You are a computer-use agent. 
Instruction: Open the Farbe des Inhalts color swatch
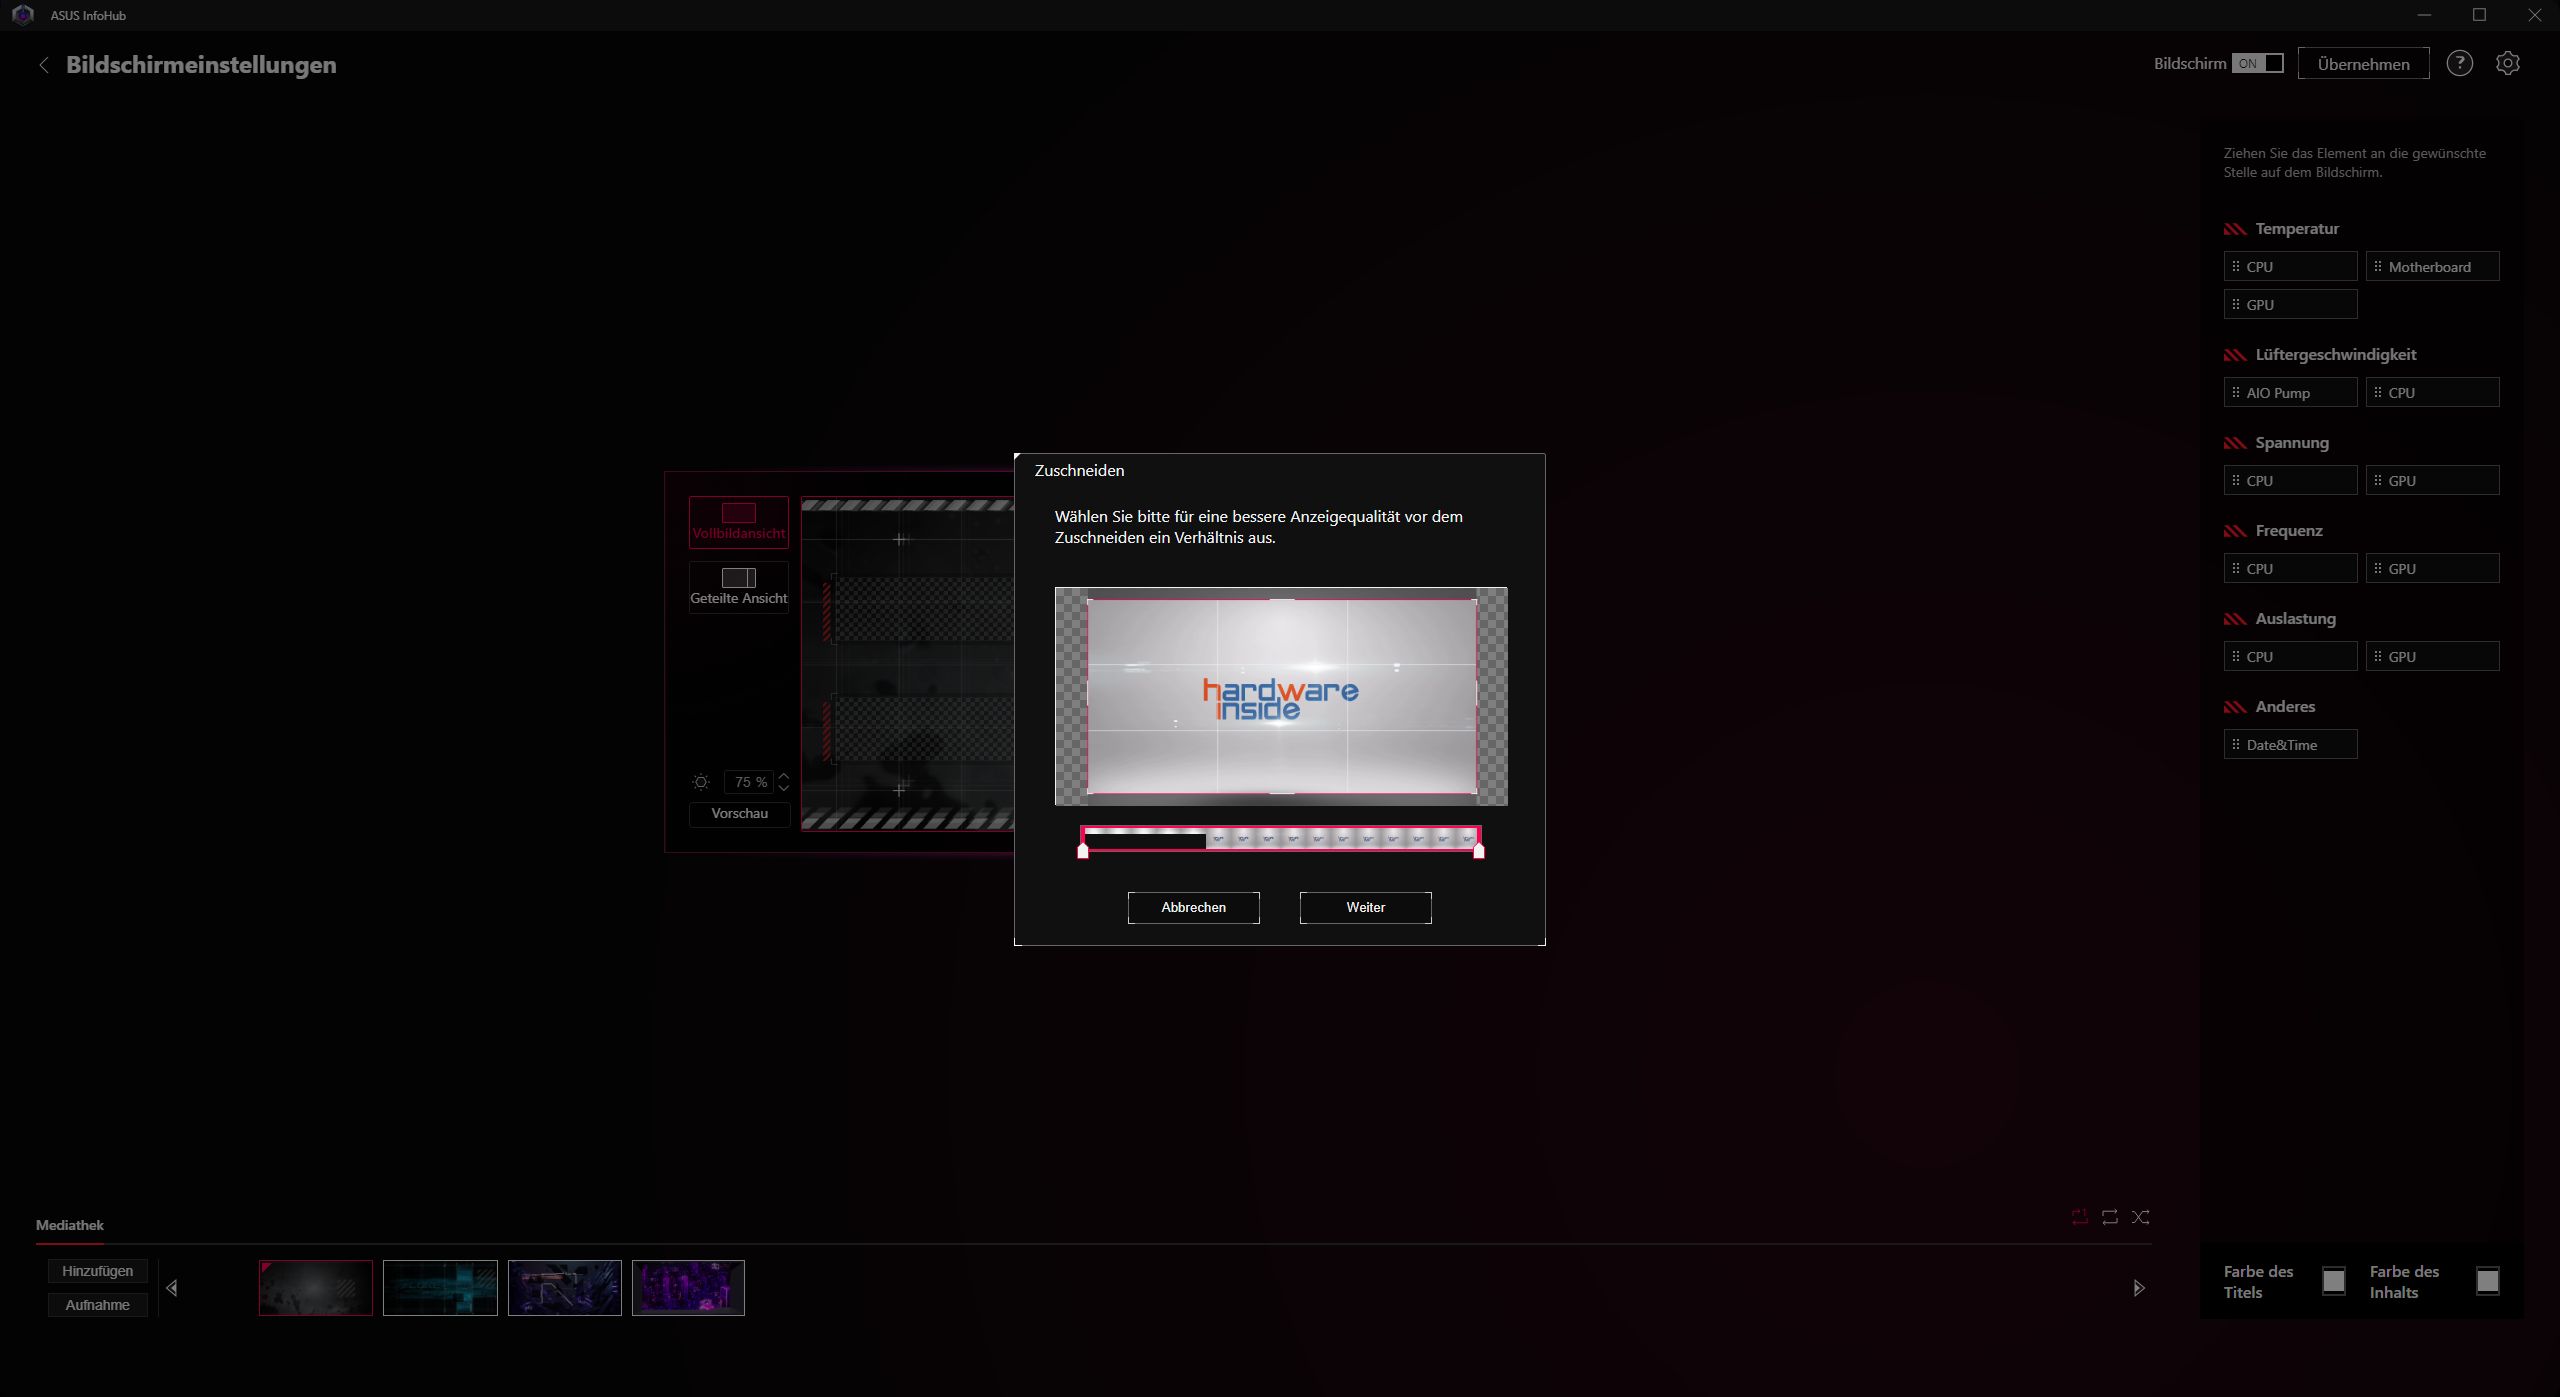point(2488,1281)
